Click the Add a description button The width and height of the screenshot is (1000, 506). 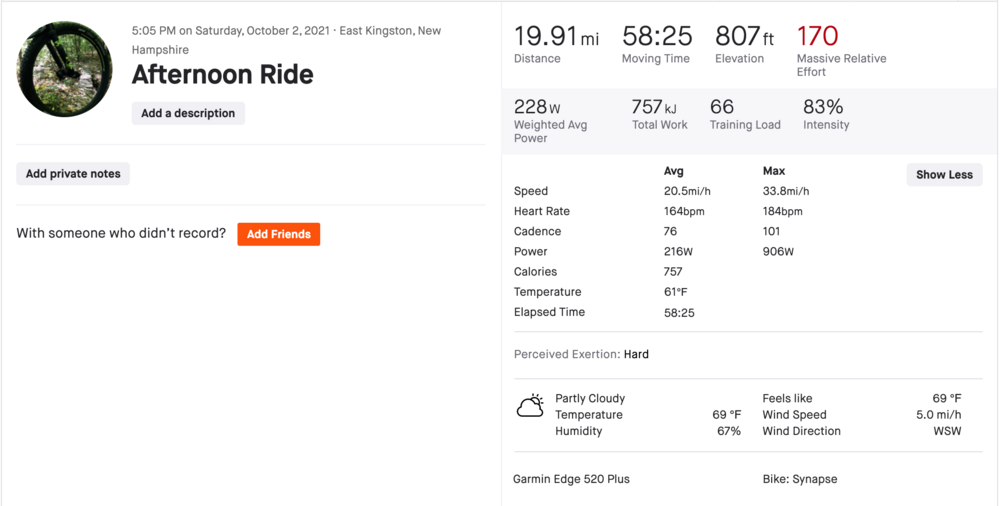[x=188, y=113]
